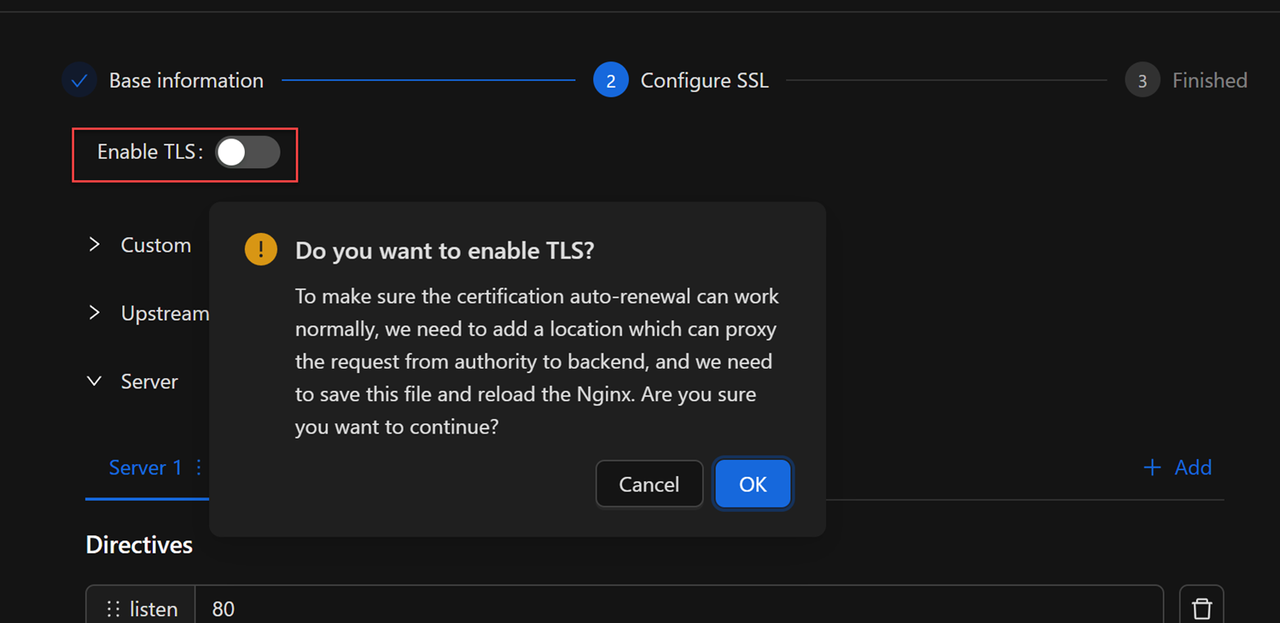Click the plus icon next to Add
Screen dimensions: 1280x623
[1152, 467]
